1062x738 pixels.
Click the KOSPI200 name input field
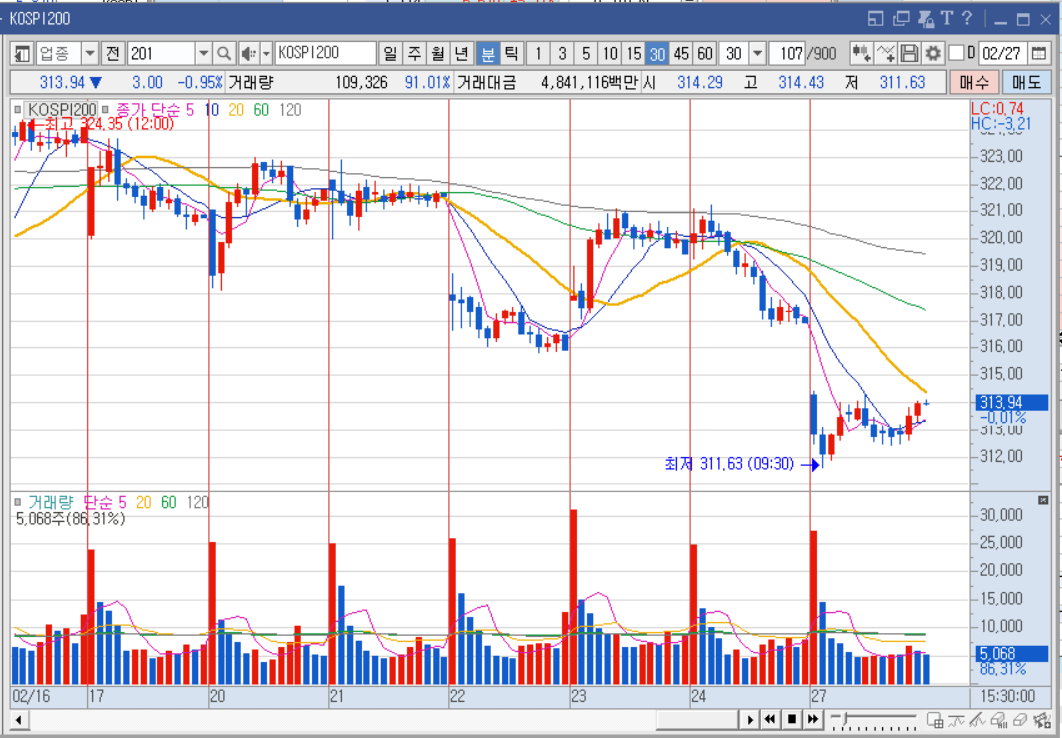(x=325, y=53)
